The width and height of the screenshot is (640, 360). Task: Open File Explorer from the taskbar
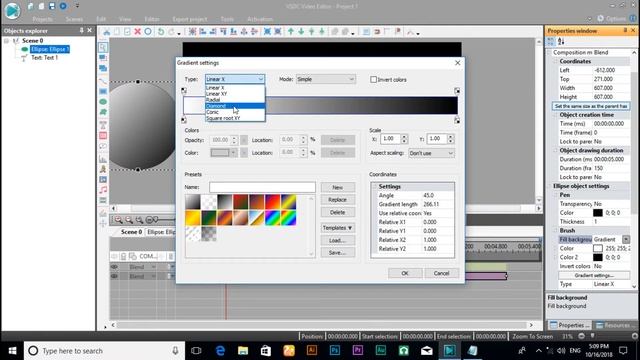click(x=243, y=351)
